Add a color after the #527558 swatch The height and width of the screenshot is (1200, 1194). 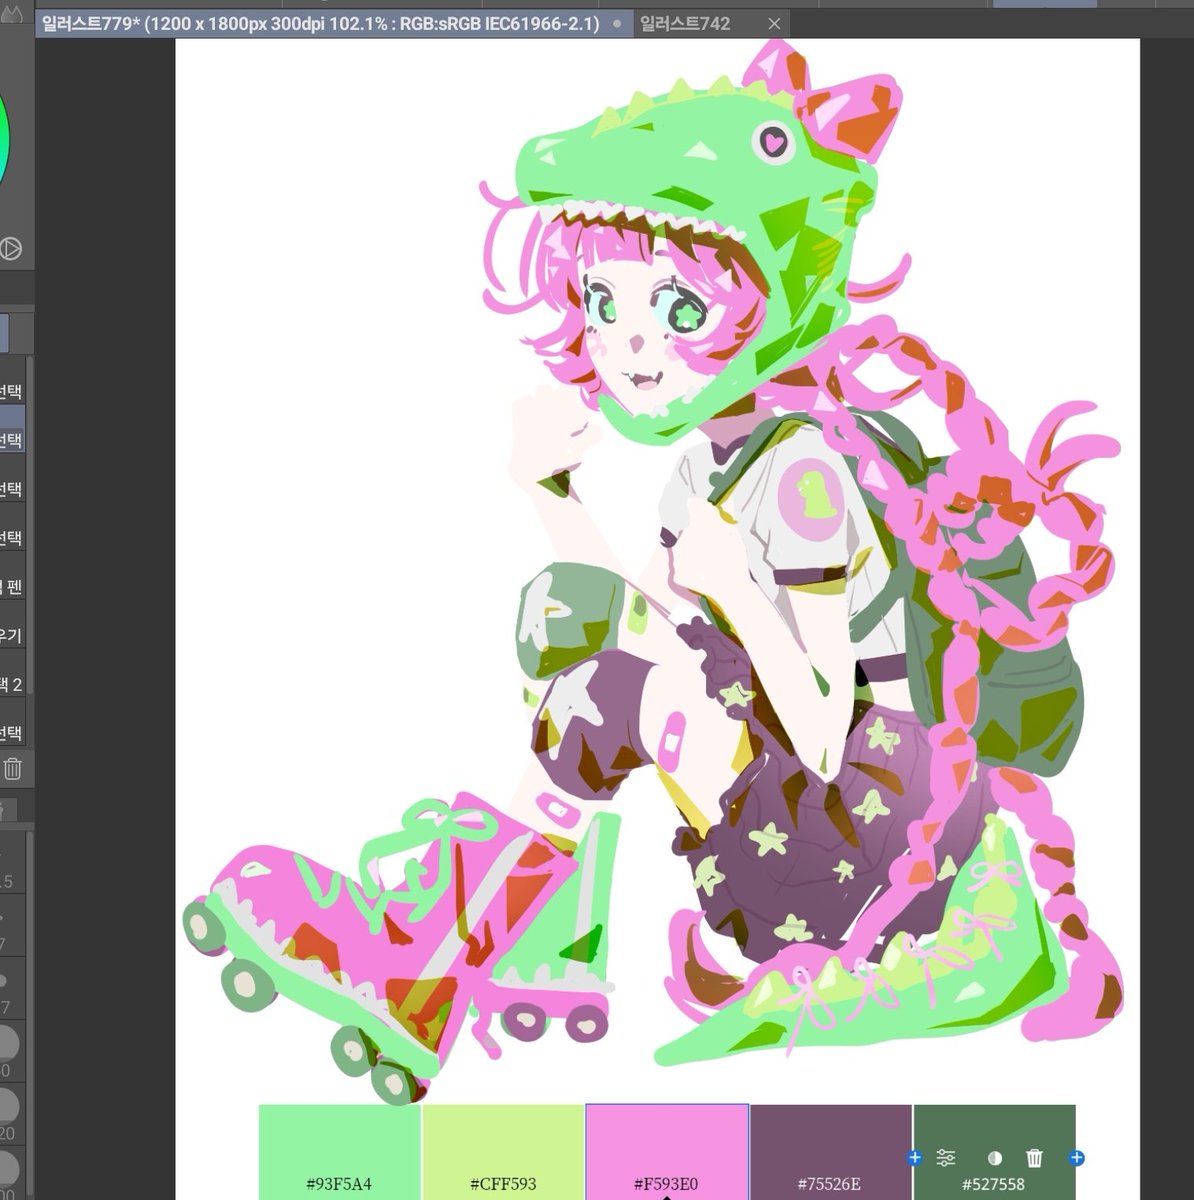pos(1077,1158)
